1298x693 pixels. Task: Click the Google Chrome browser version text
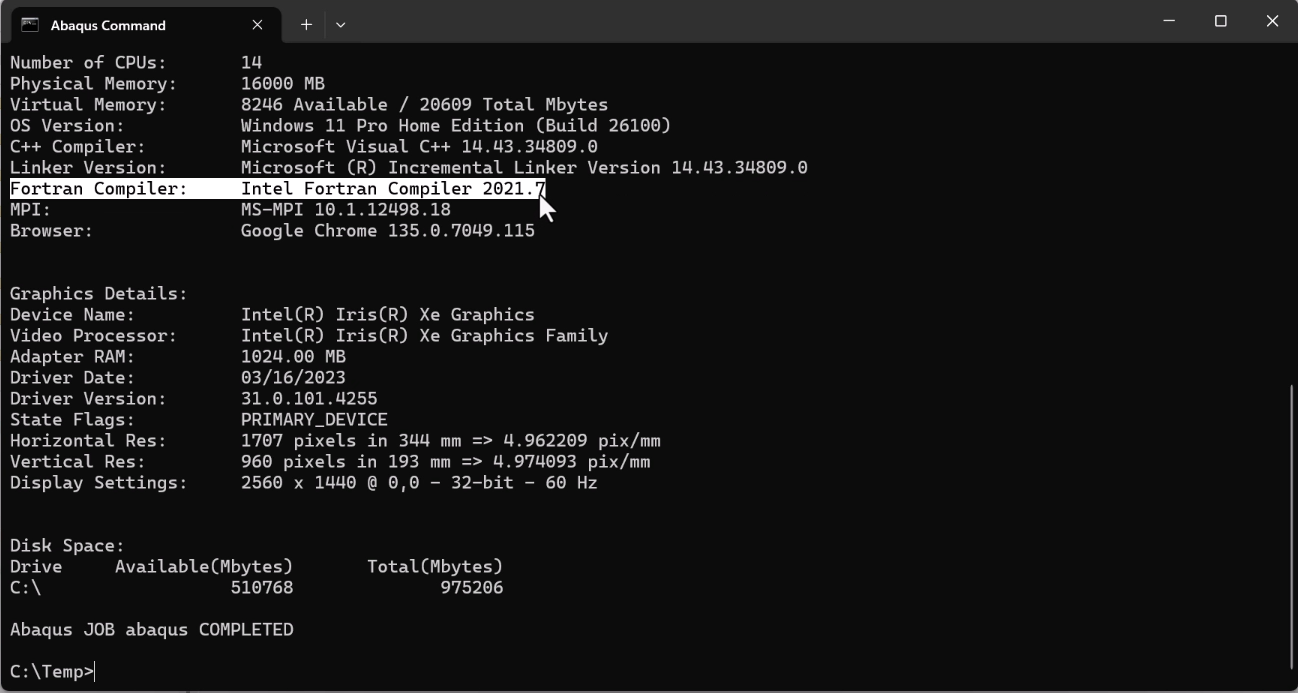click(x=387, y=231)
